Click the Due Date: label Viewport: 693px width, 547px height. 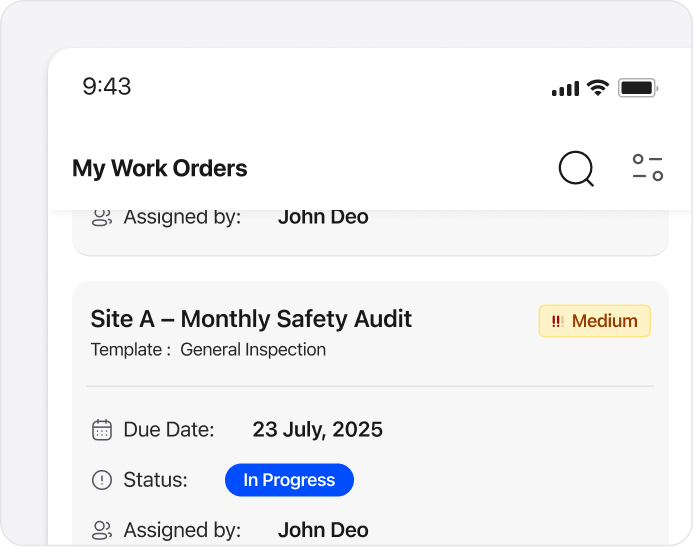click(169, 429)
